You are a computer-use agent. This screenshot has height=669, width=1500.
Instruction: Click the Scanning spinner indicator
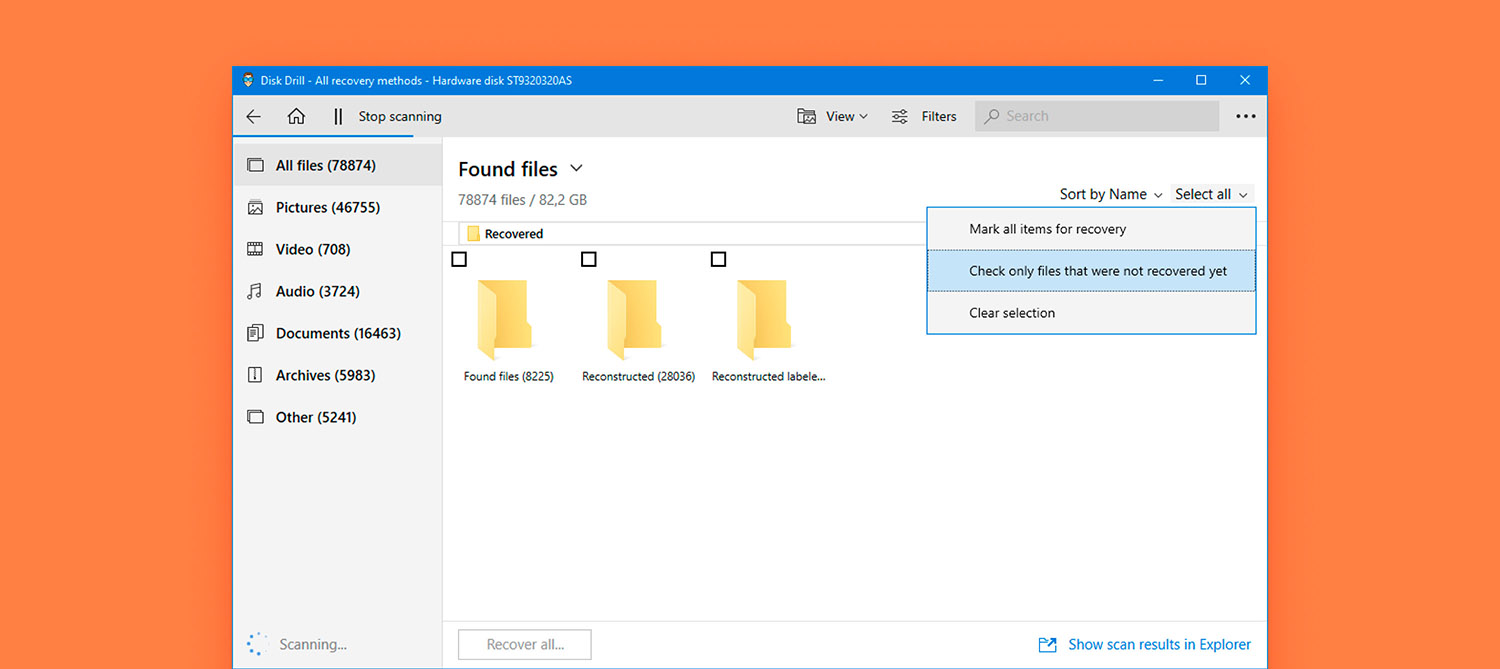point(257,645)
